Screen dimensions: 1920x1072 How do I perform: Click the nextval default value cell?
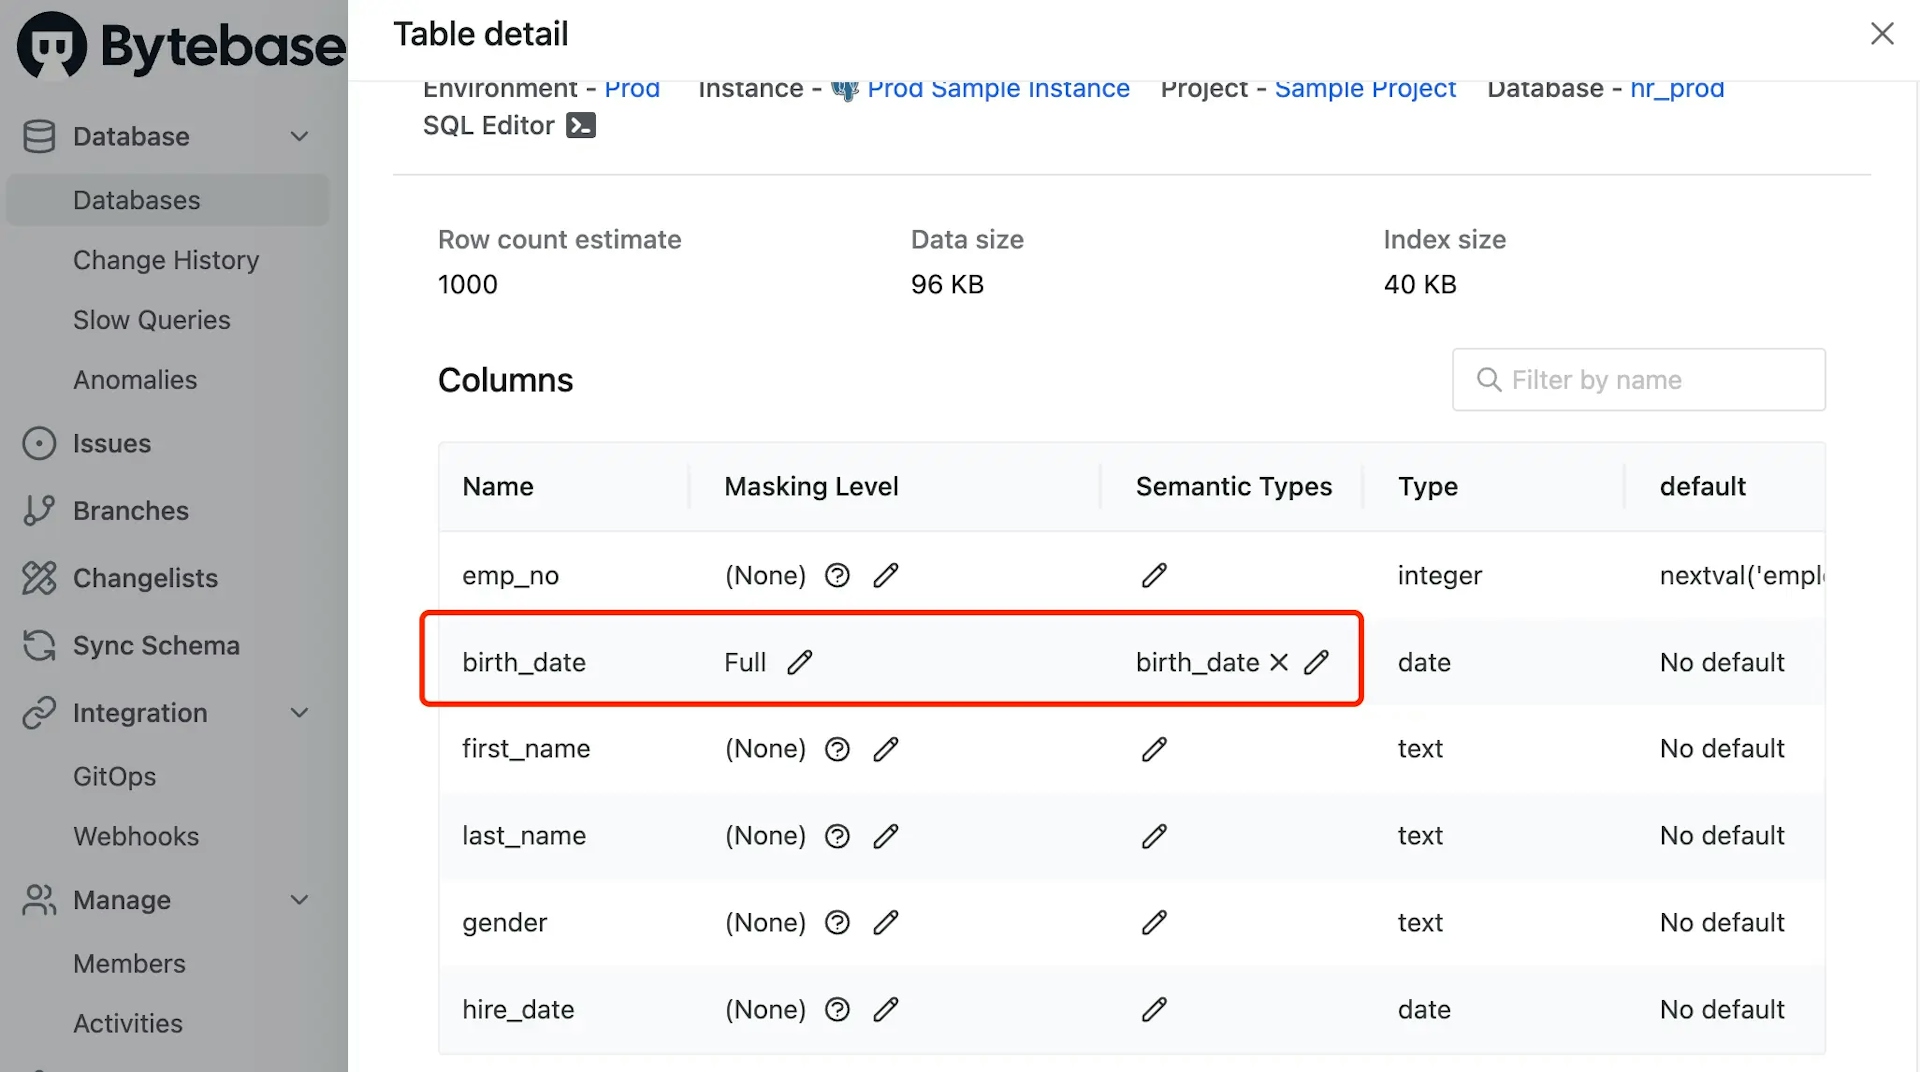(x=1741, y=576)
